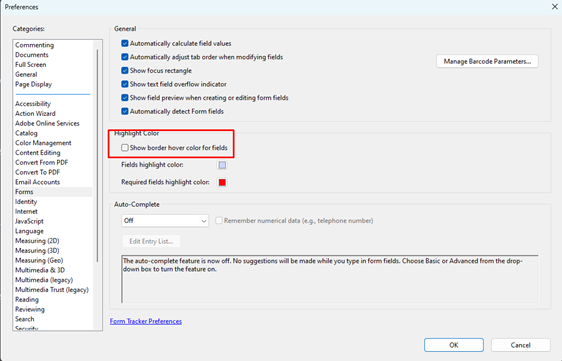Toggle Show text field overflow indicator

125,84
